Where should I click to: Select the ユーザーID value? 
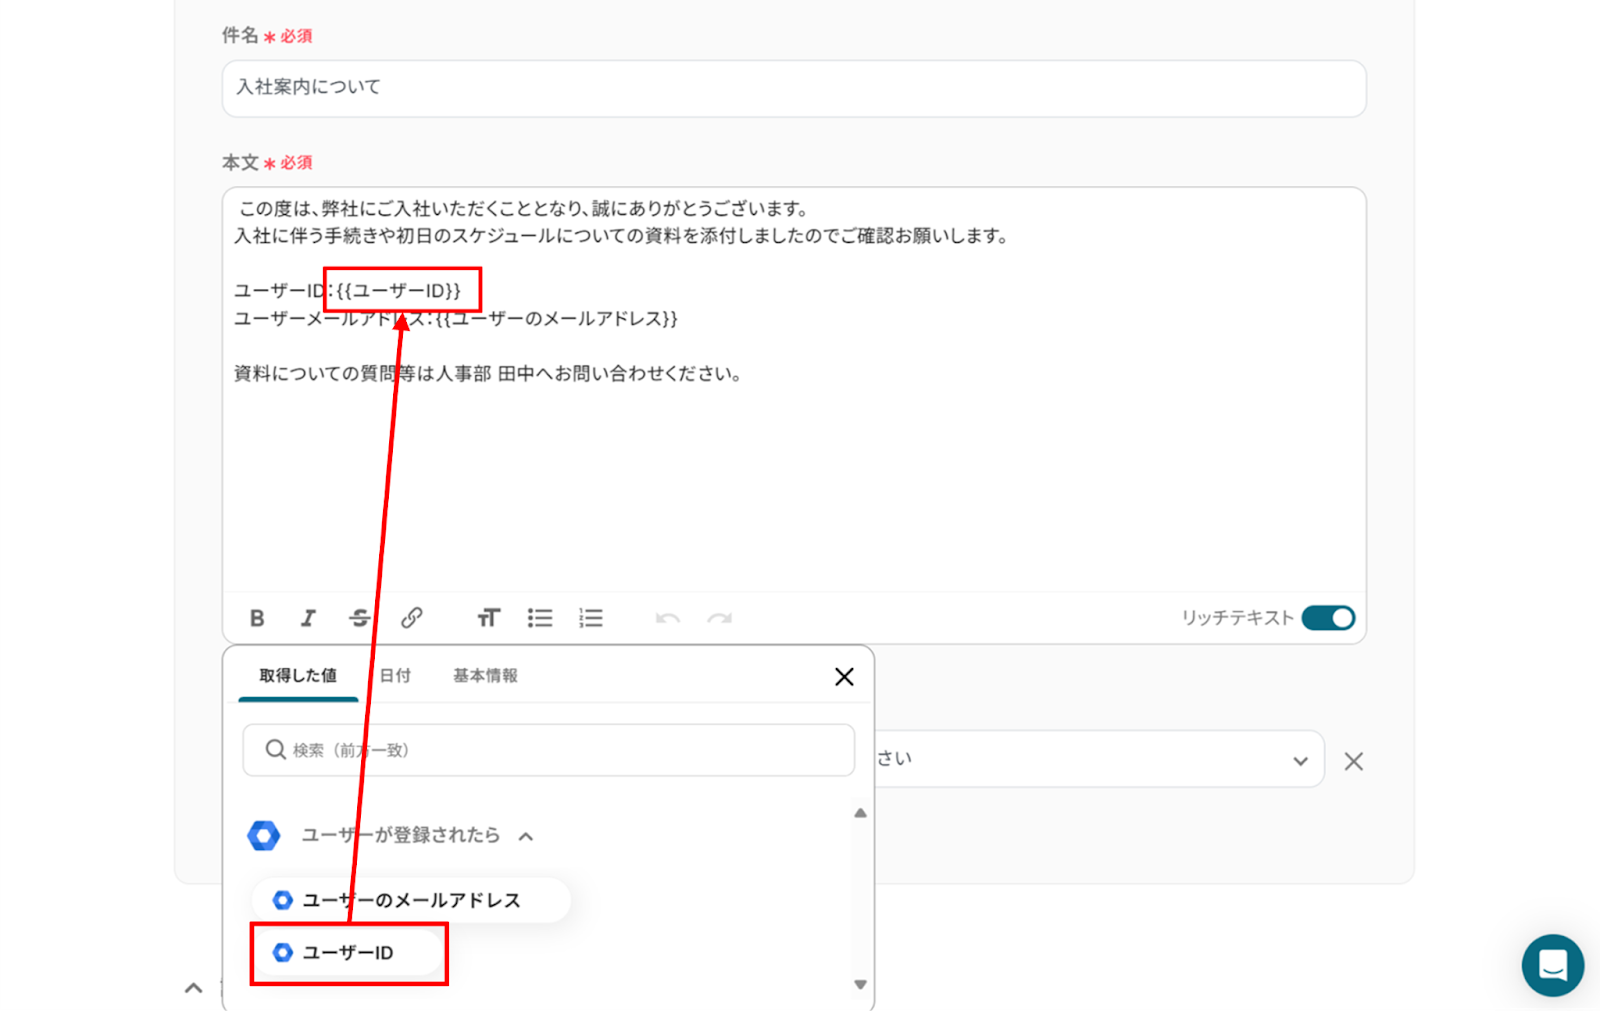347,952
